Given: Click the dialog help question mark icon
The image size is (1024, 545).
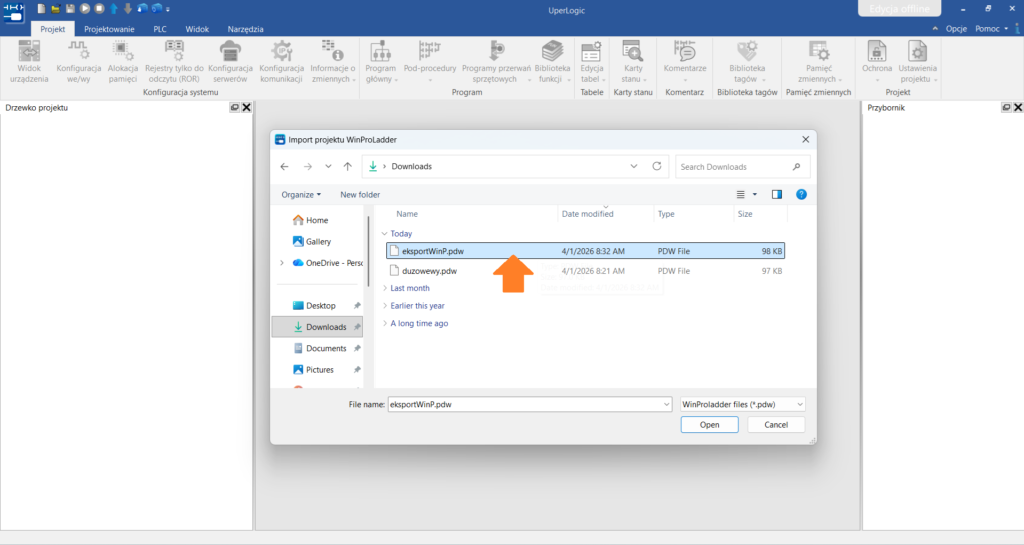Looking at the screenshot, I should point(801,195).
